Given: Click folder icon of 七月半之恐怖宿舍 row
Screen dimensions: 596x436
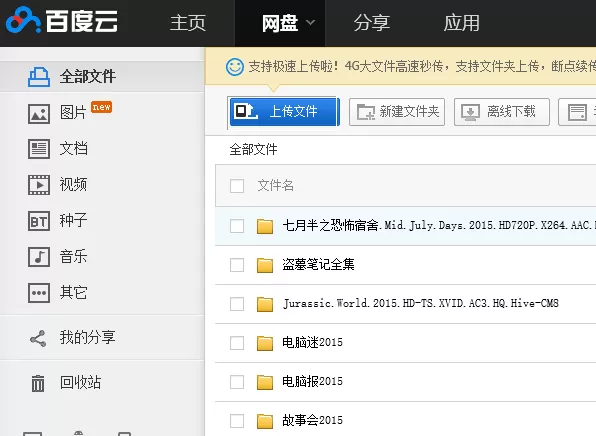Looking at the screenshot, I should (x=265, y=226).
